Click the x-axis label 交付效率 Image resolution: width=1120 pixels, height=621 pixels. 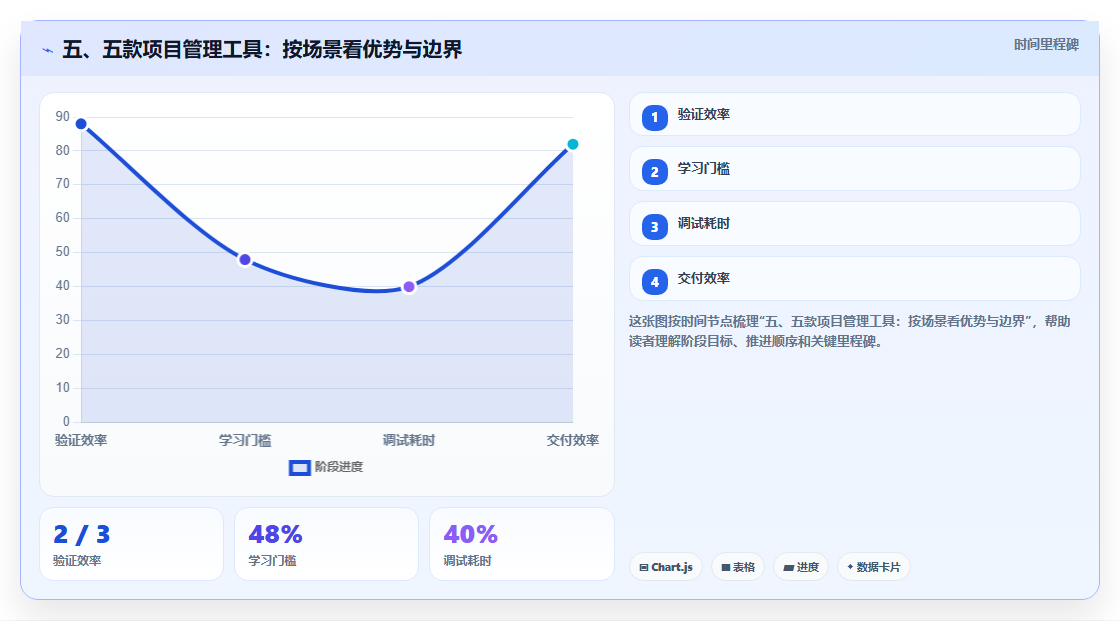click(572, 440)
